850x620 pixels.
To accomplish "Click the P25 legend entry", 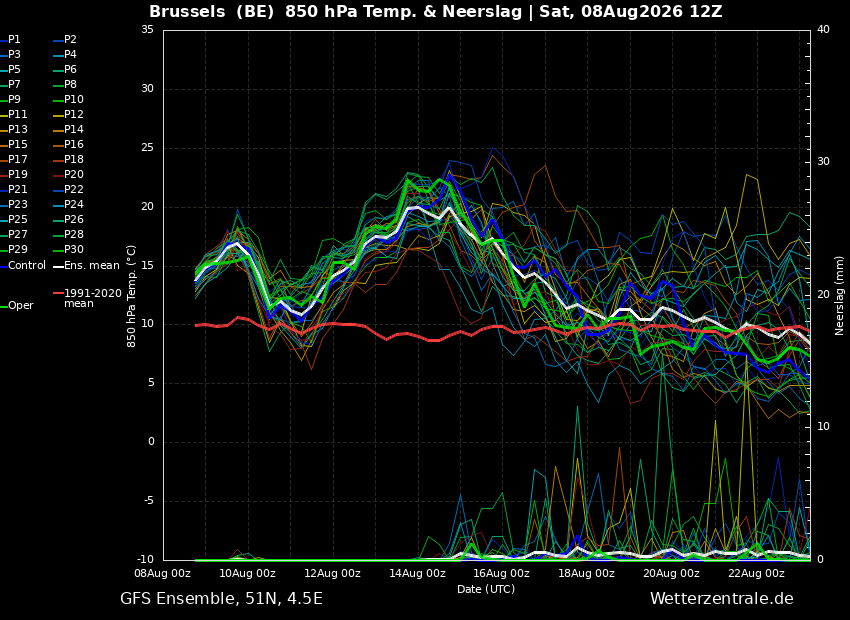I will tap(14, 219).
